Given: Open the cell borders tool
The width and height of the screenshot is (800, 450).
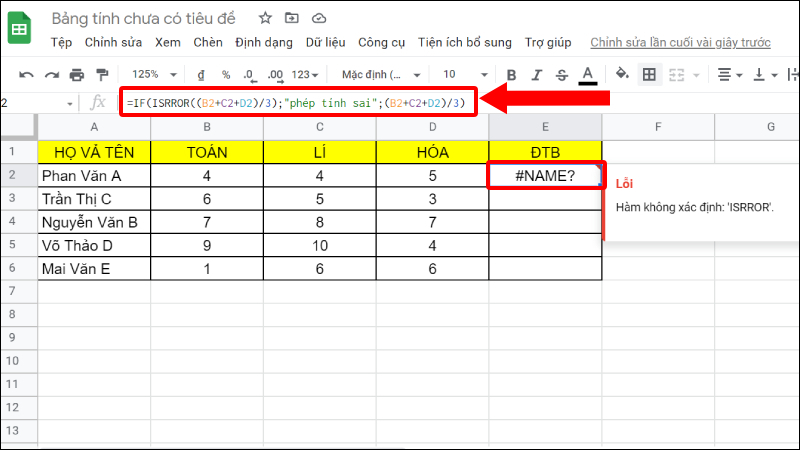Looking at the screenshot, I should pos(649,75).
